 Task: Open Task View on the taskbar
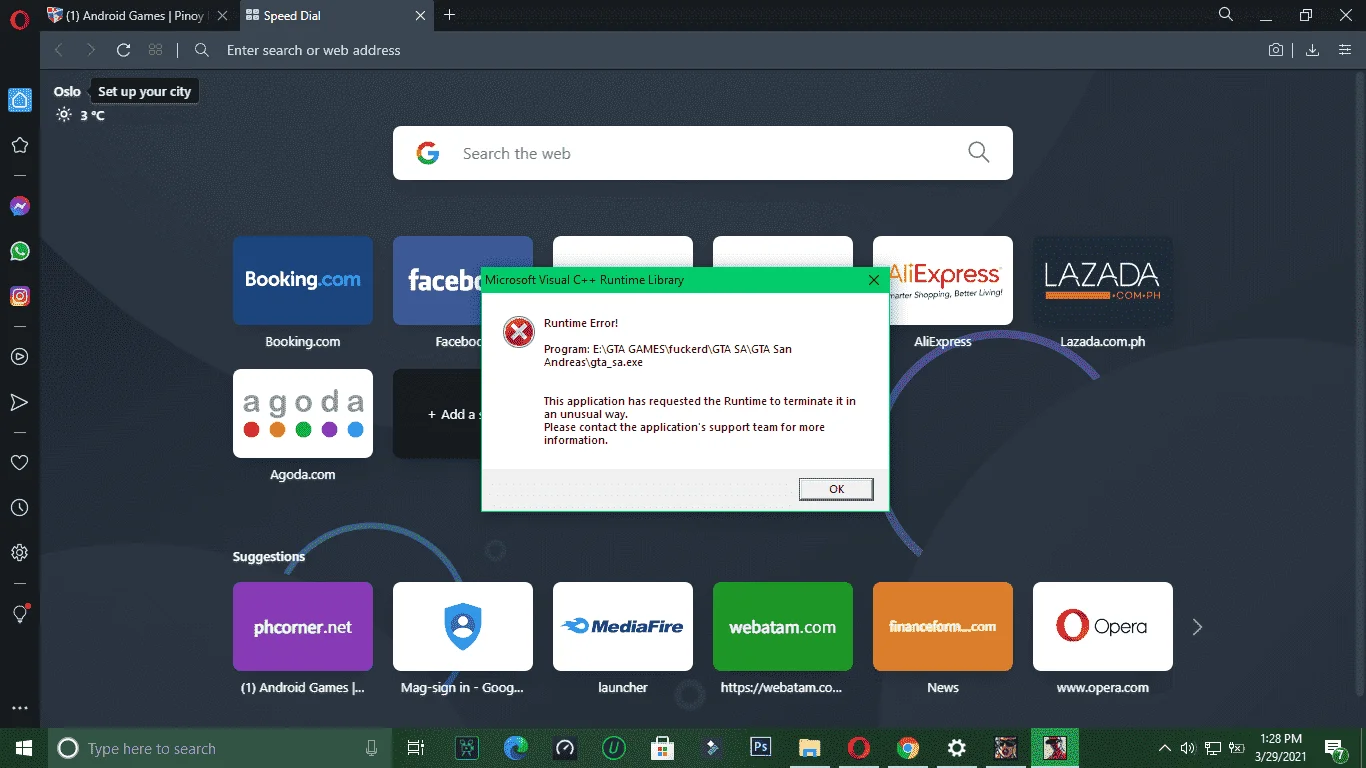416,748
